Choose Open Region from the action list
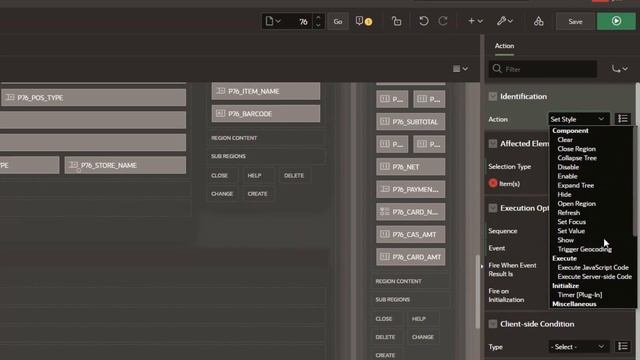This screenshot has width=640, height=360. coord(576,204)
